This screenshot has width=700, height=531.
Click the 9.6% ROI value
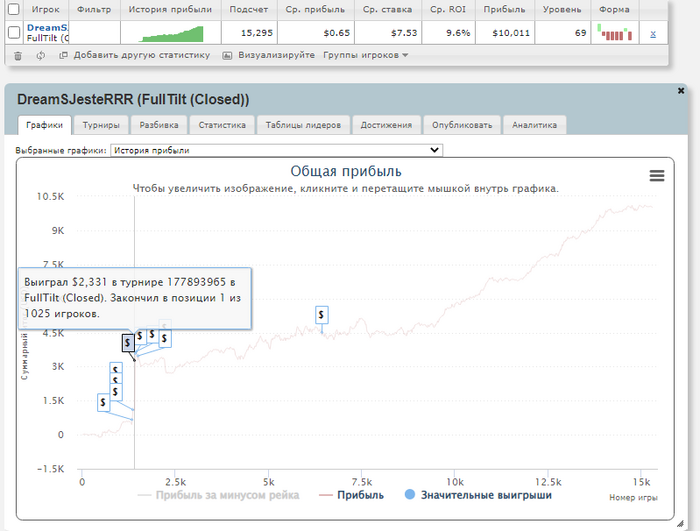point(458,33)
